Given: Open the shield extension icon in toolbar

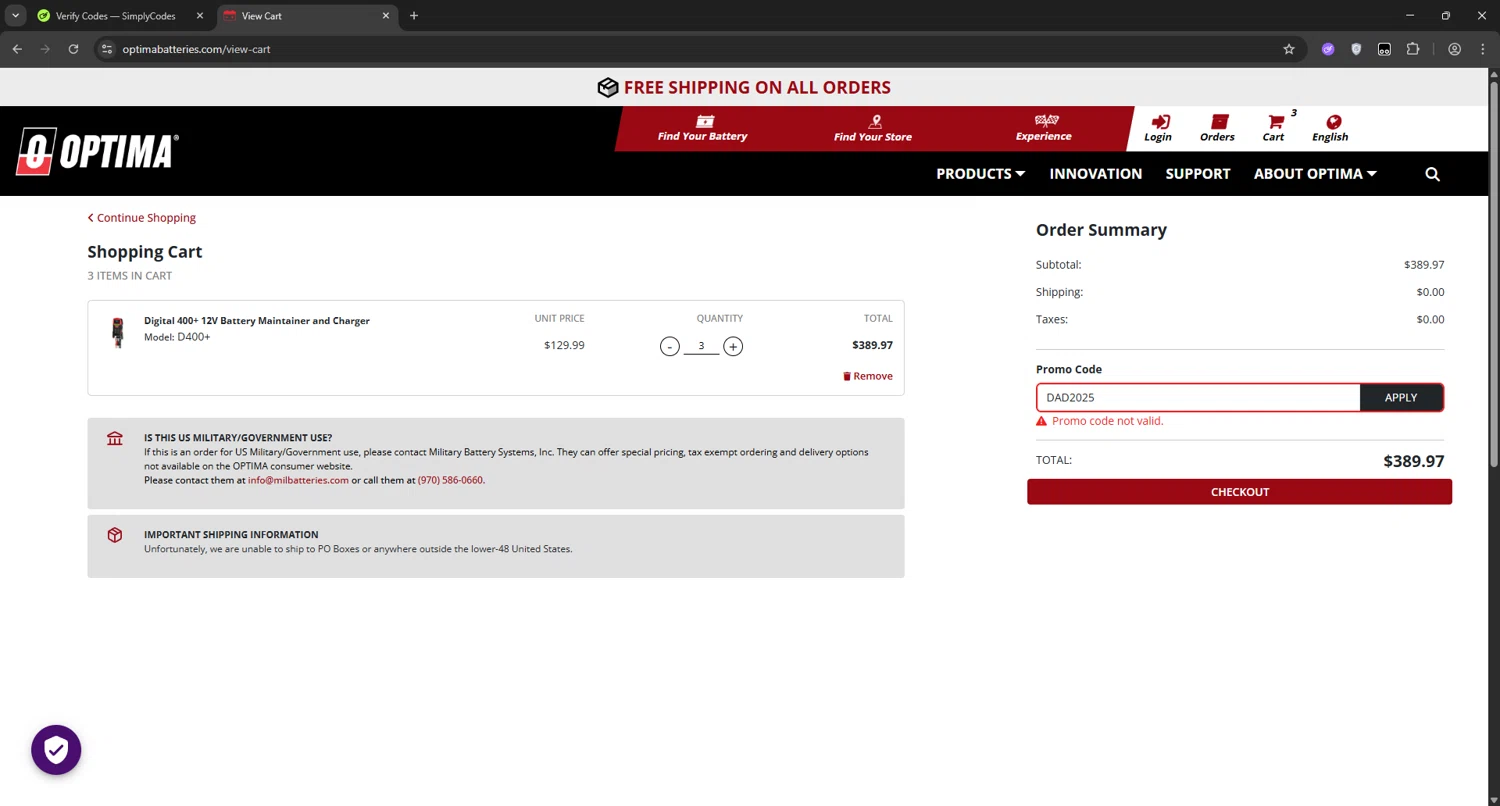Looking at the screenshot, I should click(x=1356, y=49).
